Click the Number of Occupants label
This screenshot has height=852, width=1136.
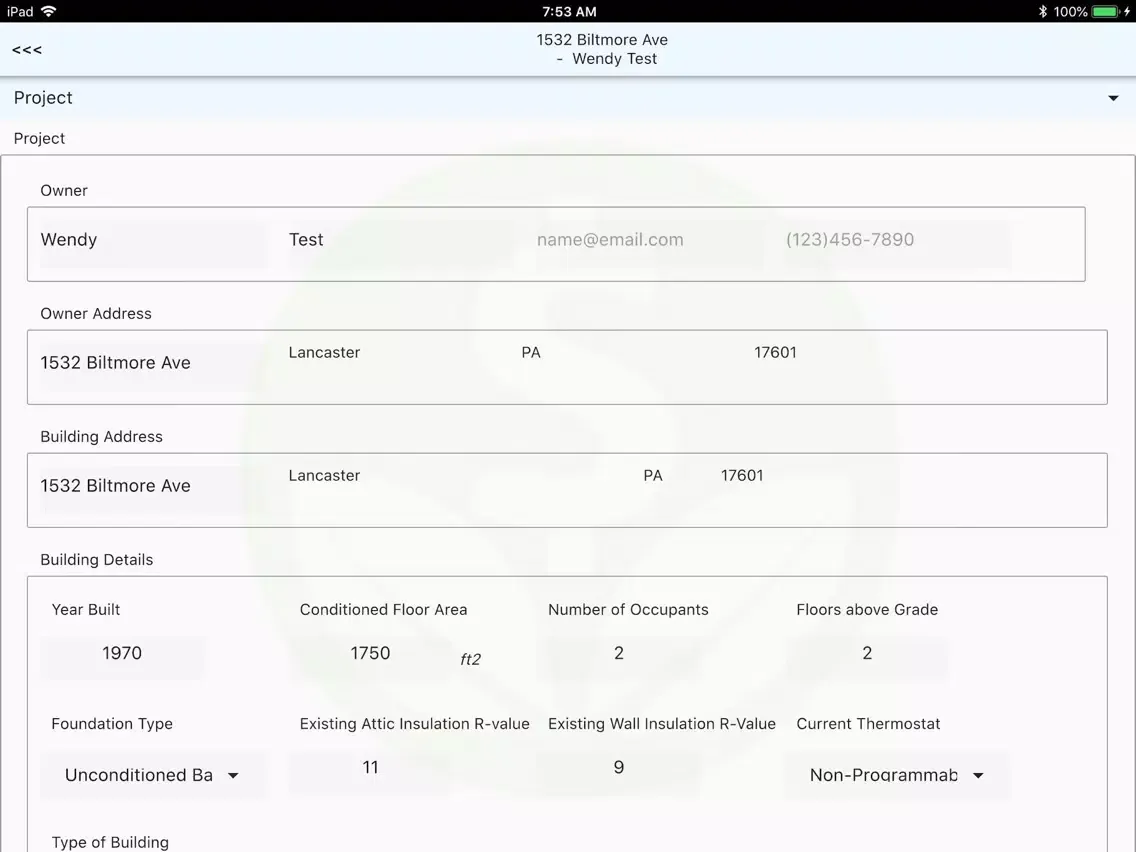628,610
